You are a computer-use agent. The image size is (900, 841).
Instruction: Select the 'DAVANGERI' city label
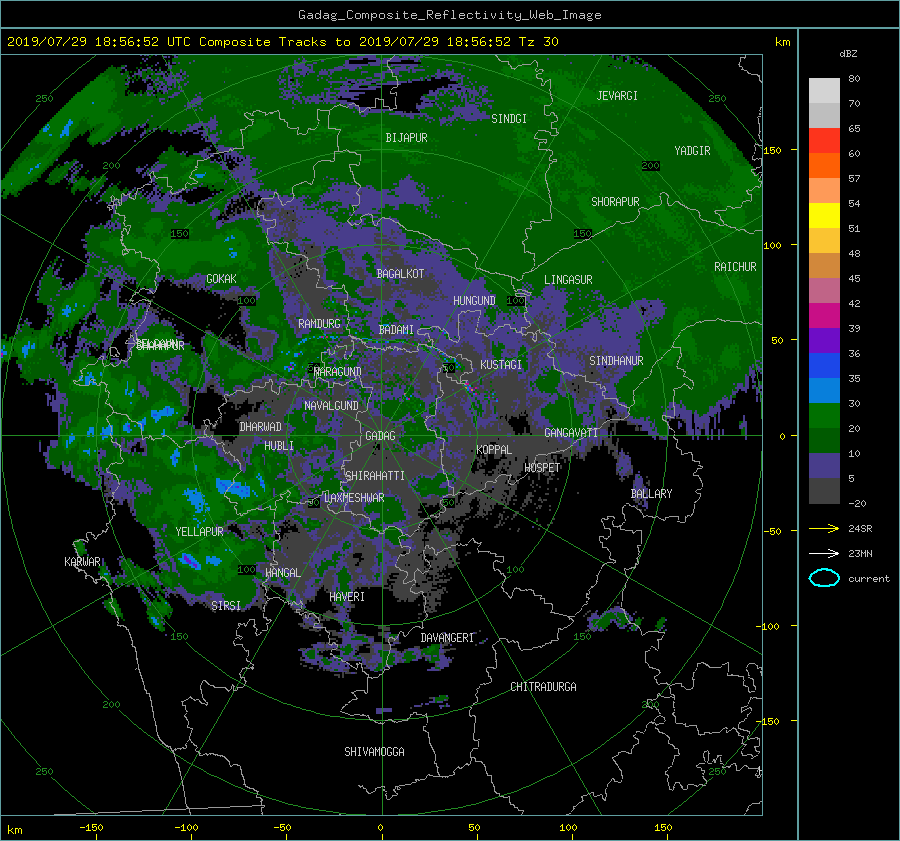(x=447, y=638)
